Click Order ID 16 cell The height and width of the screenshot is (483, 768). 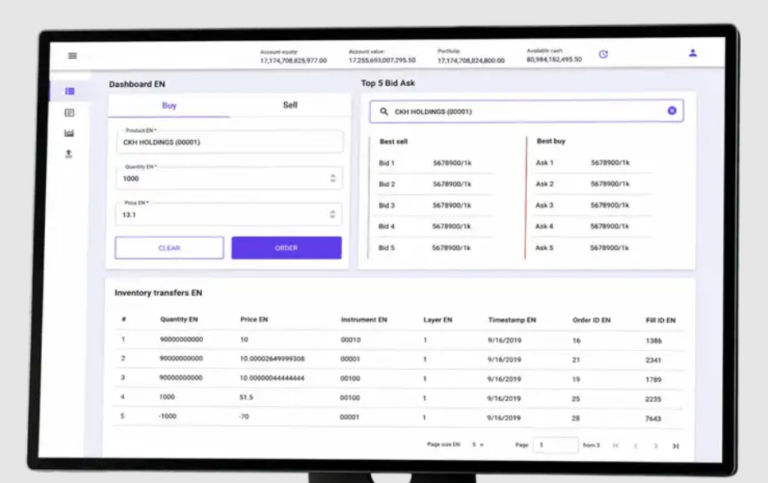click(x=576, y=340)
